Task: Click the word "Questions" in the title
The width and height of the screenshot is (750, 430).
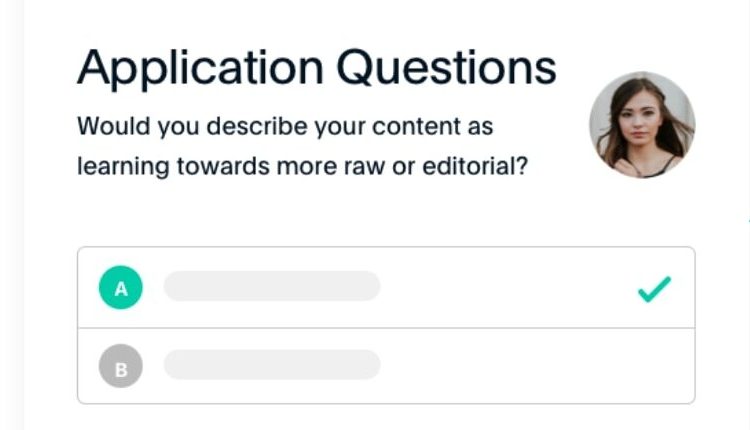Action: [x=446, y=68]
